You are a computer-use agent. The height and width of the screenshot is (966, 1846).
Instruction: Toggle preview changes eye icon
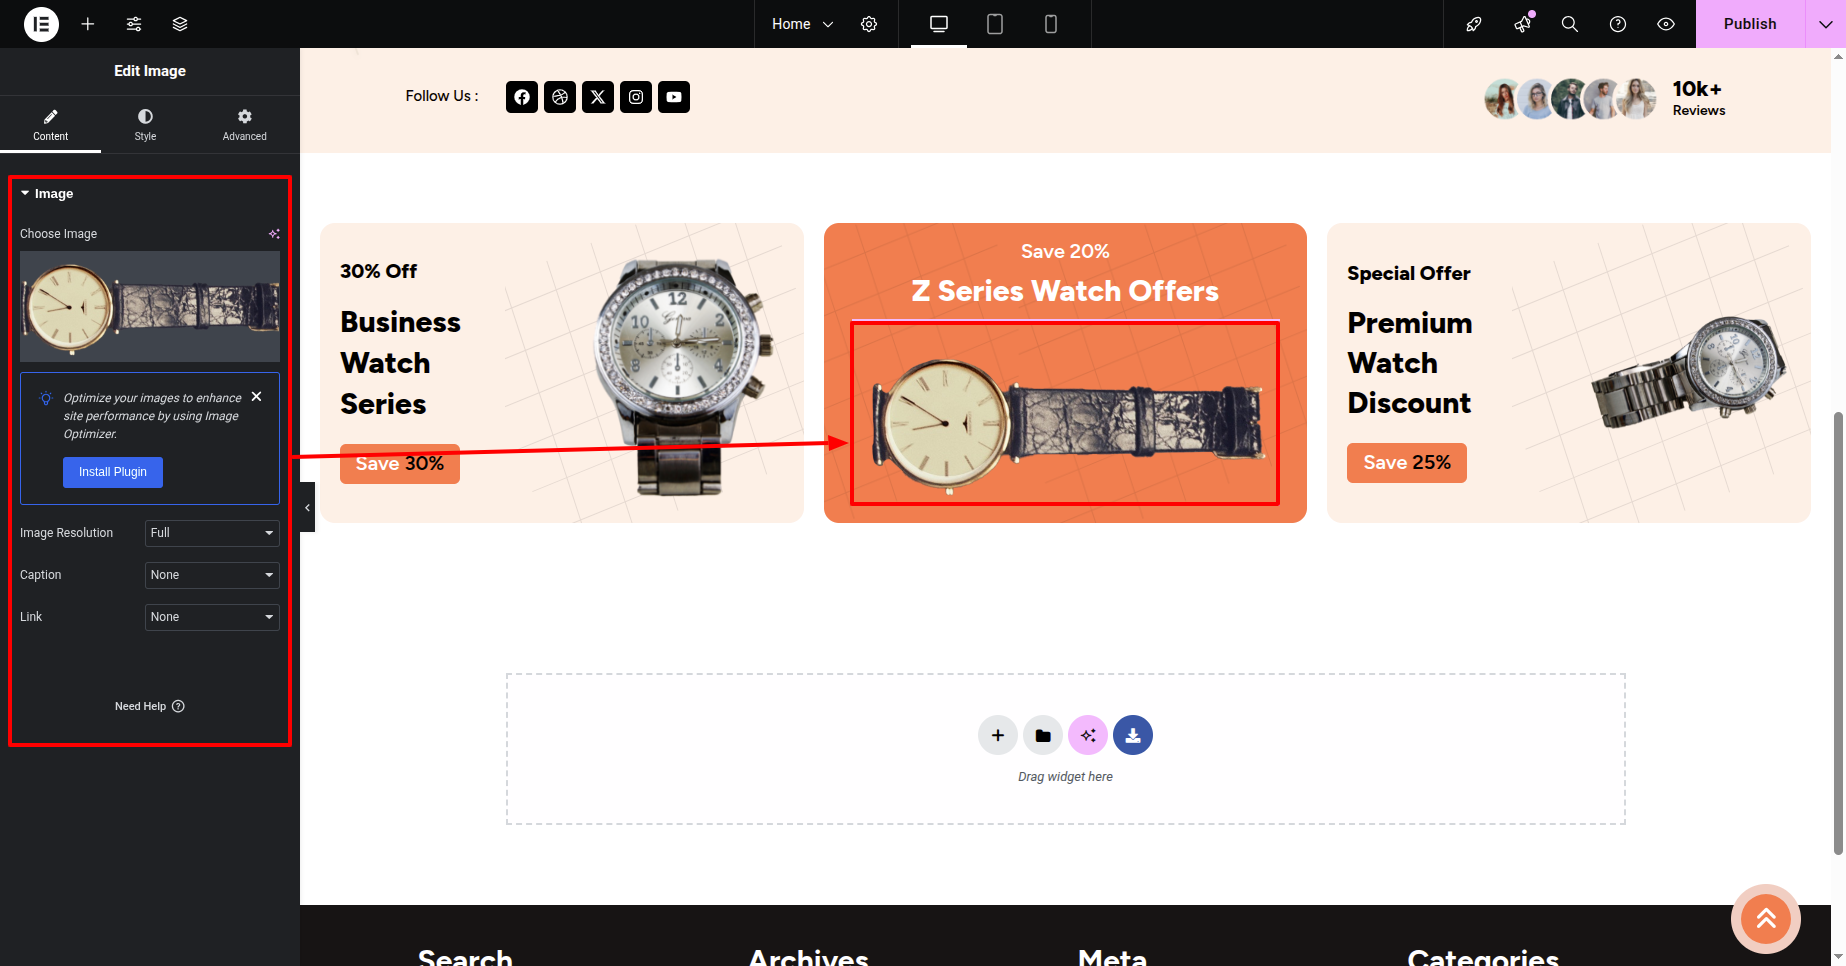tap(1666, 24)
